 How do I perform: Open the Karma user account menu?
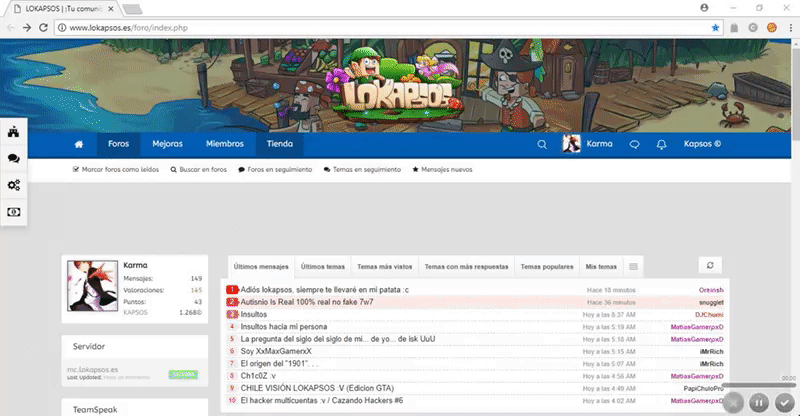[x=588, y=144]
